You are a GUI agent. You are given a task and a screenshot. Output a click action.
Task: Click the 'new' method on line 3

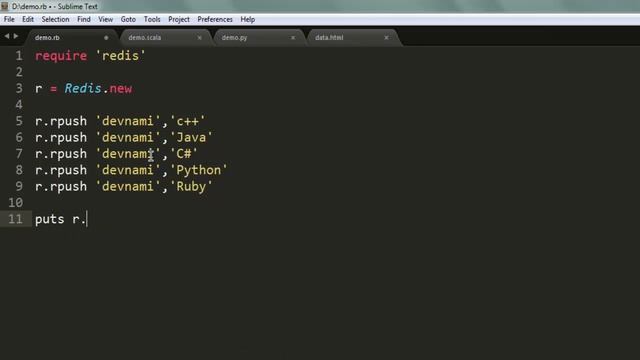(121, 89)
